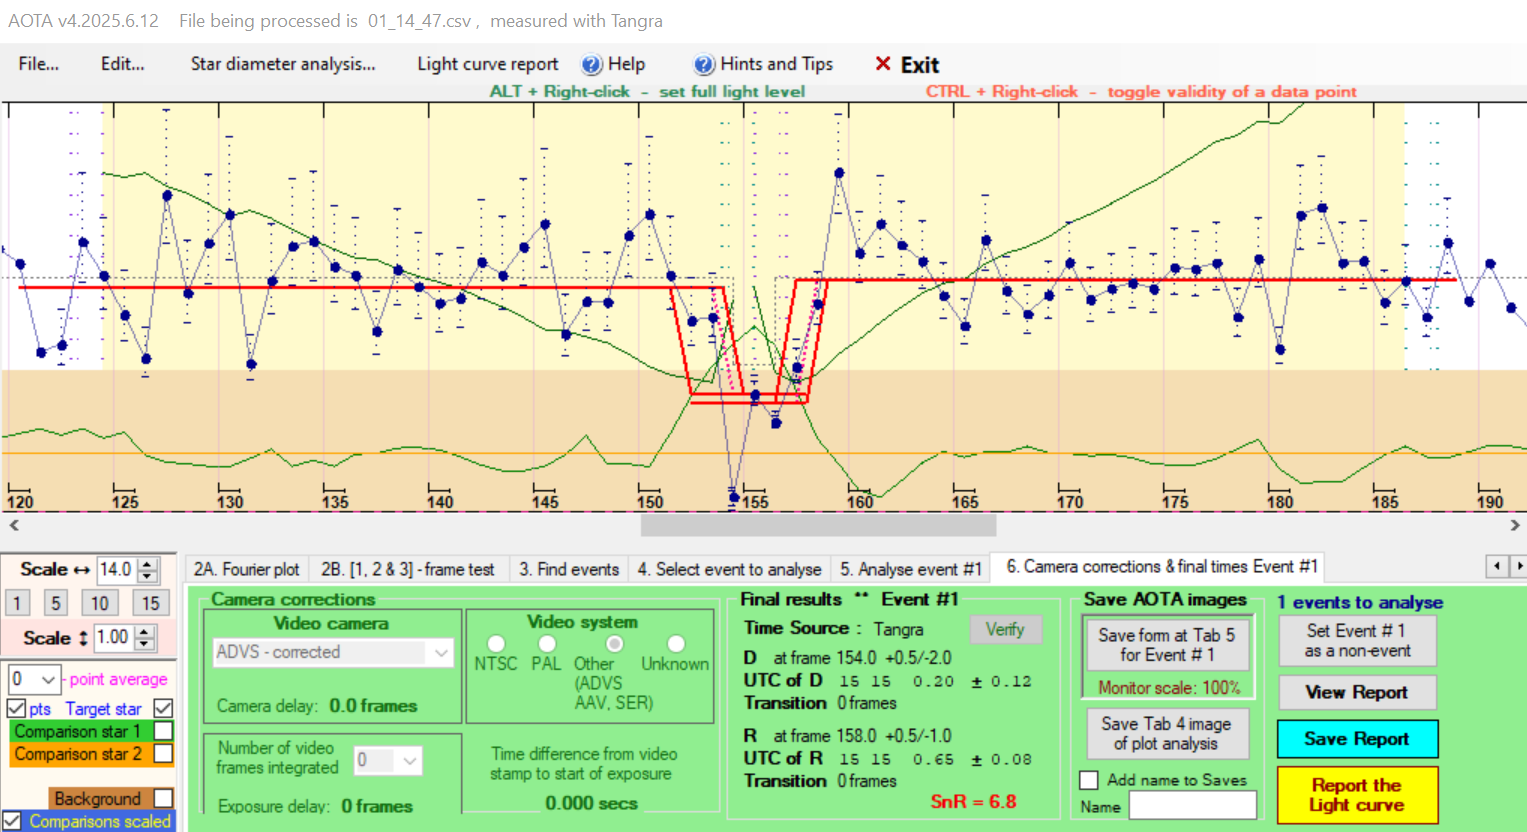The height and width of the screenshot is (832, 1527).
Task: Click the red X Exit icon
Action: 883,65
